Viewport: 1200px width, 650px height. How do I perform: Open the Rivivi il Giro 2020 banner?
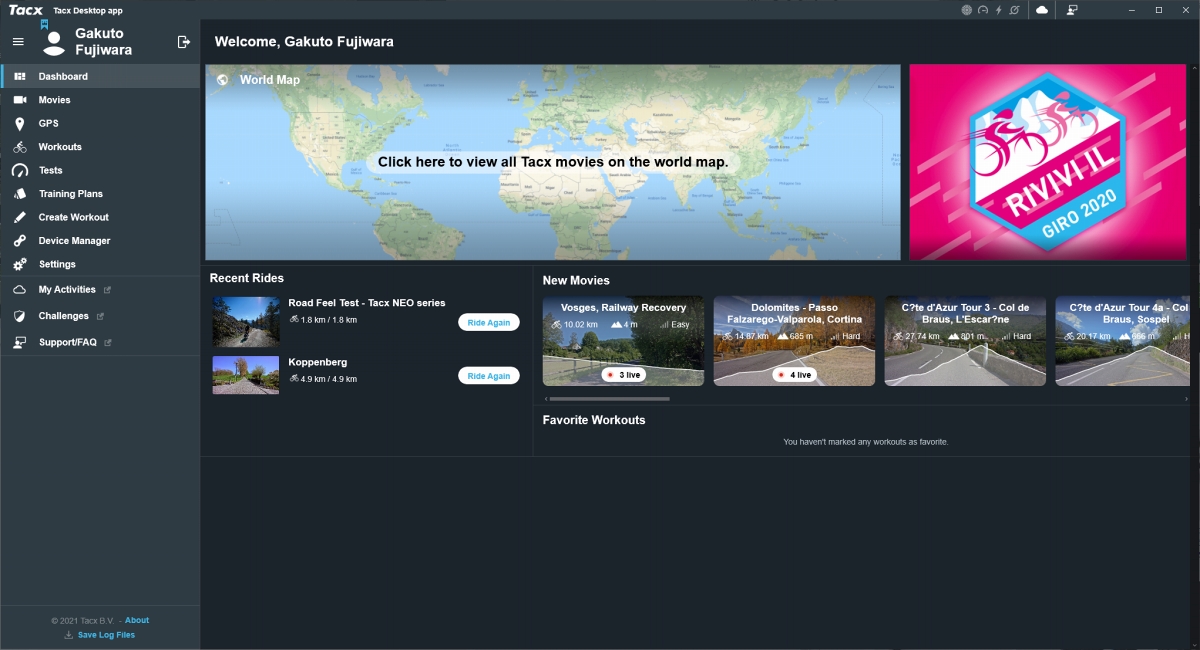(1049, 163)
